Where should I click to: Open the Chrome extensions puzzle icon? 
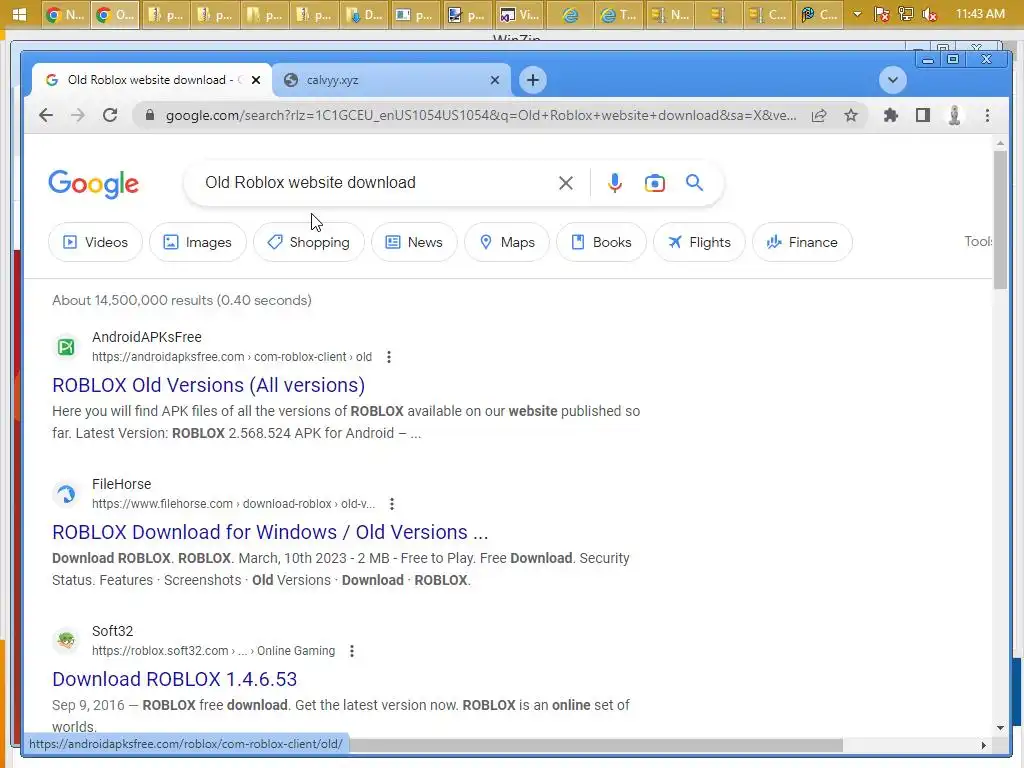click(x=891, y=116)
